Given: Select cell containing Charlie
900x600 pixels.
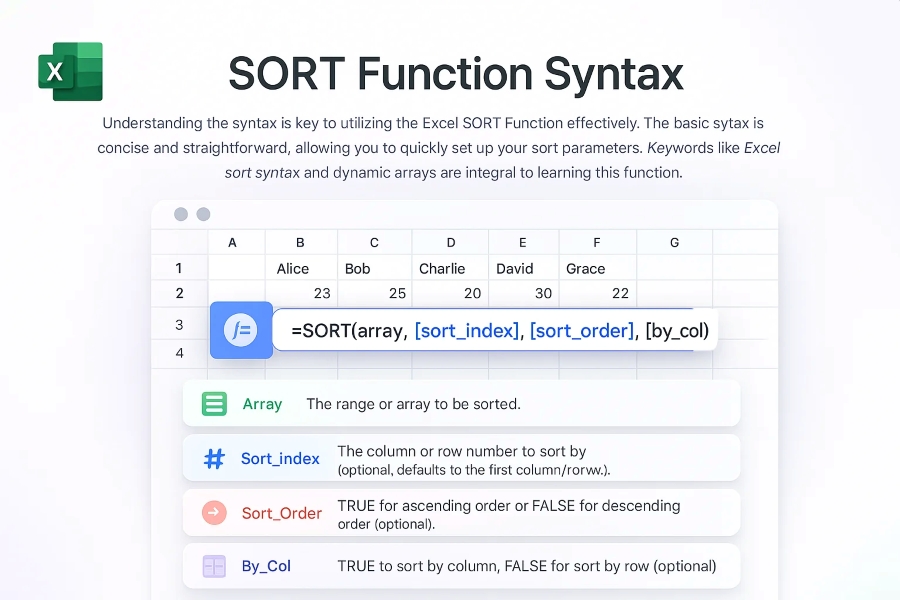Looking at the screenshot, I should 442,268.
